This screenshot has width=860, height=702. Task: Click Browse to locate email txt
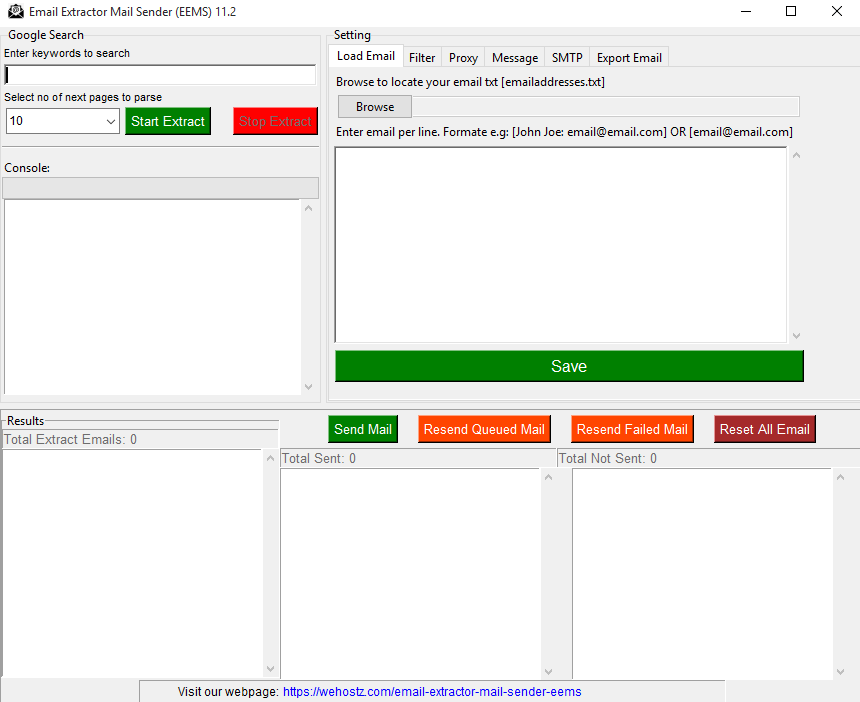point(375,106)
